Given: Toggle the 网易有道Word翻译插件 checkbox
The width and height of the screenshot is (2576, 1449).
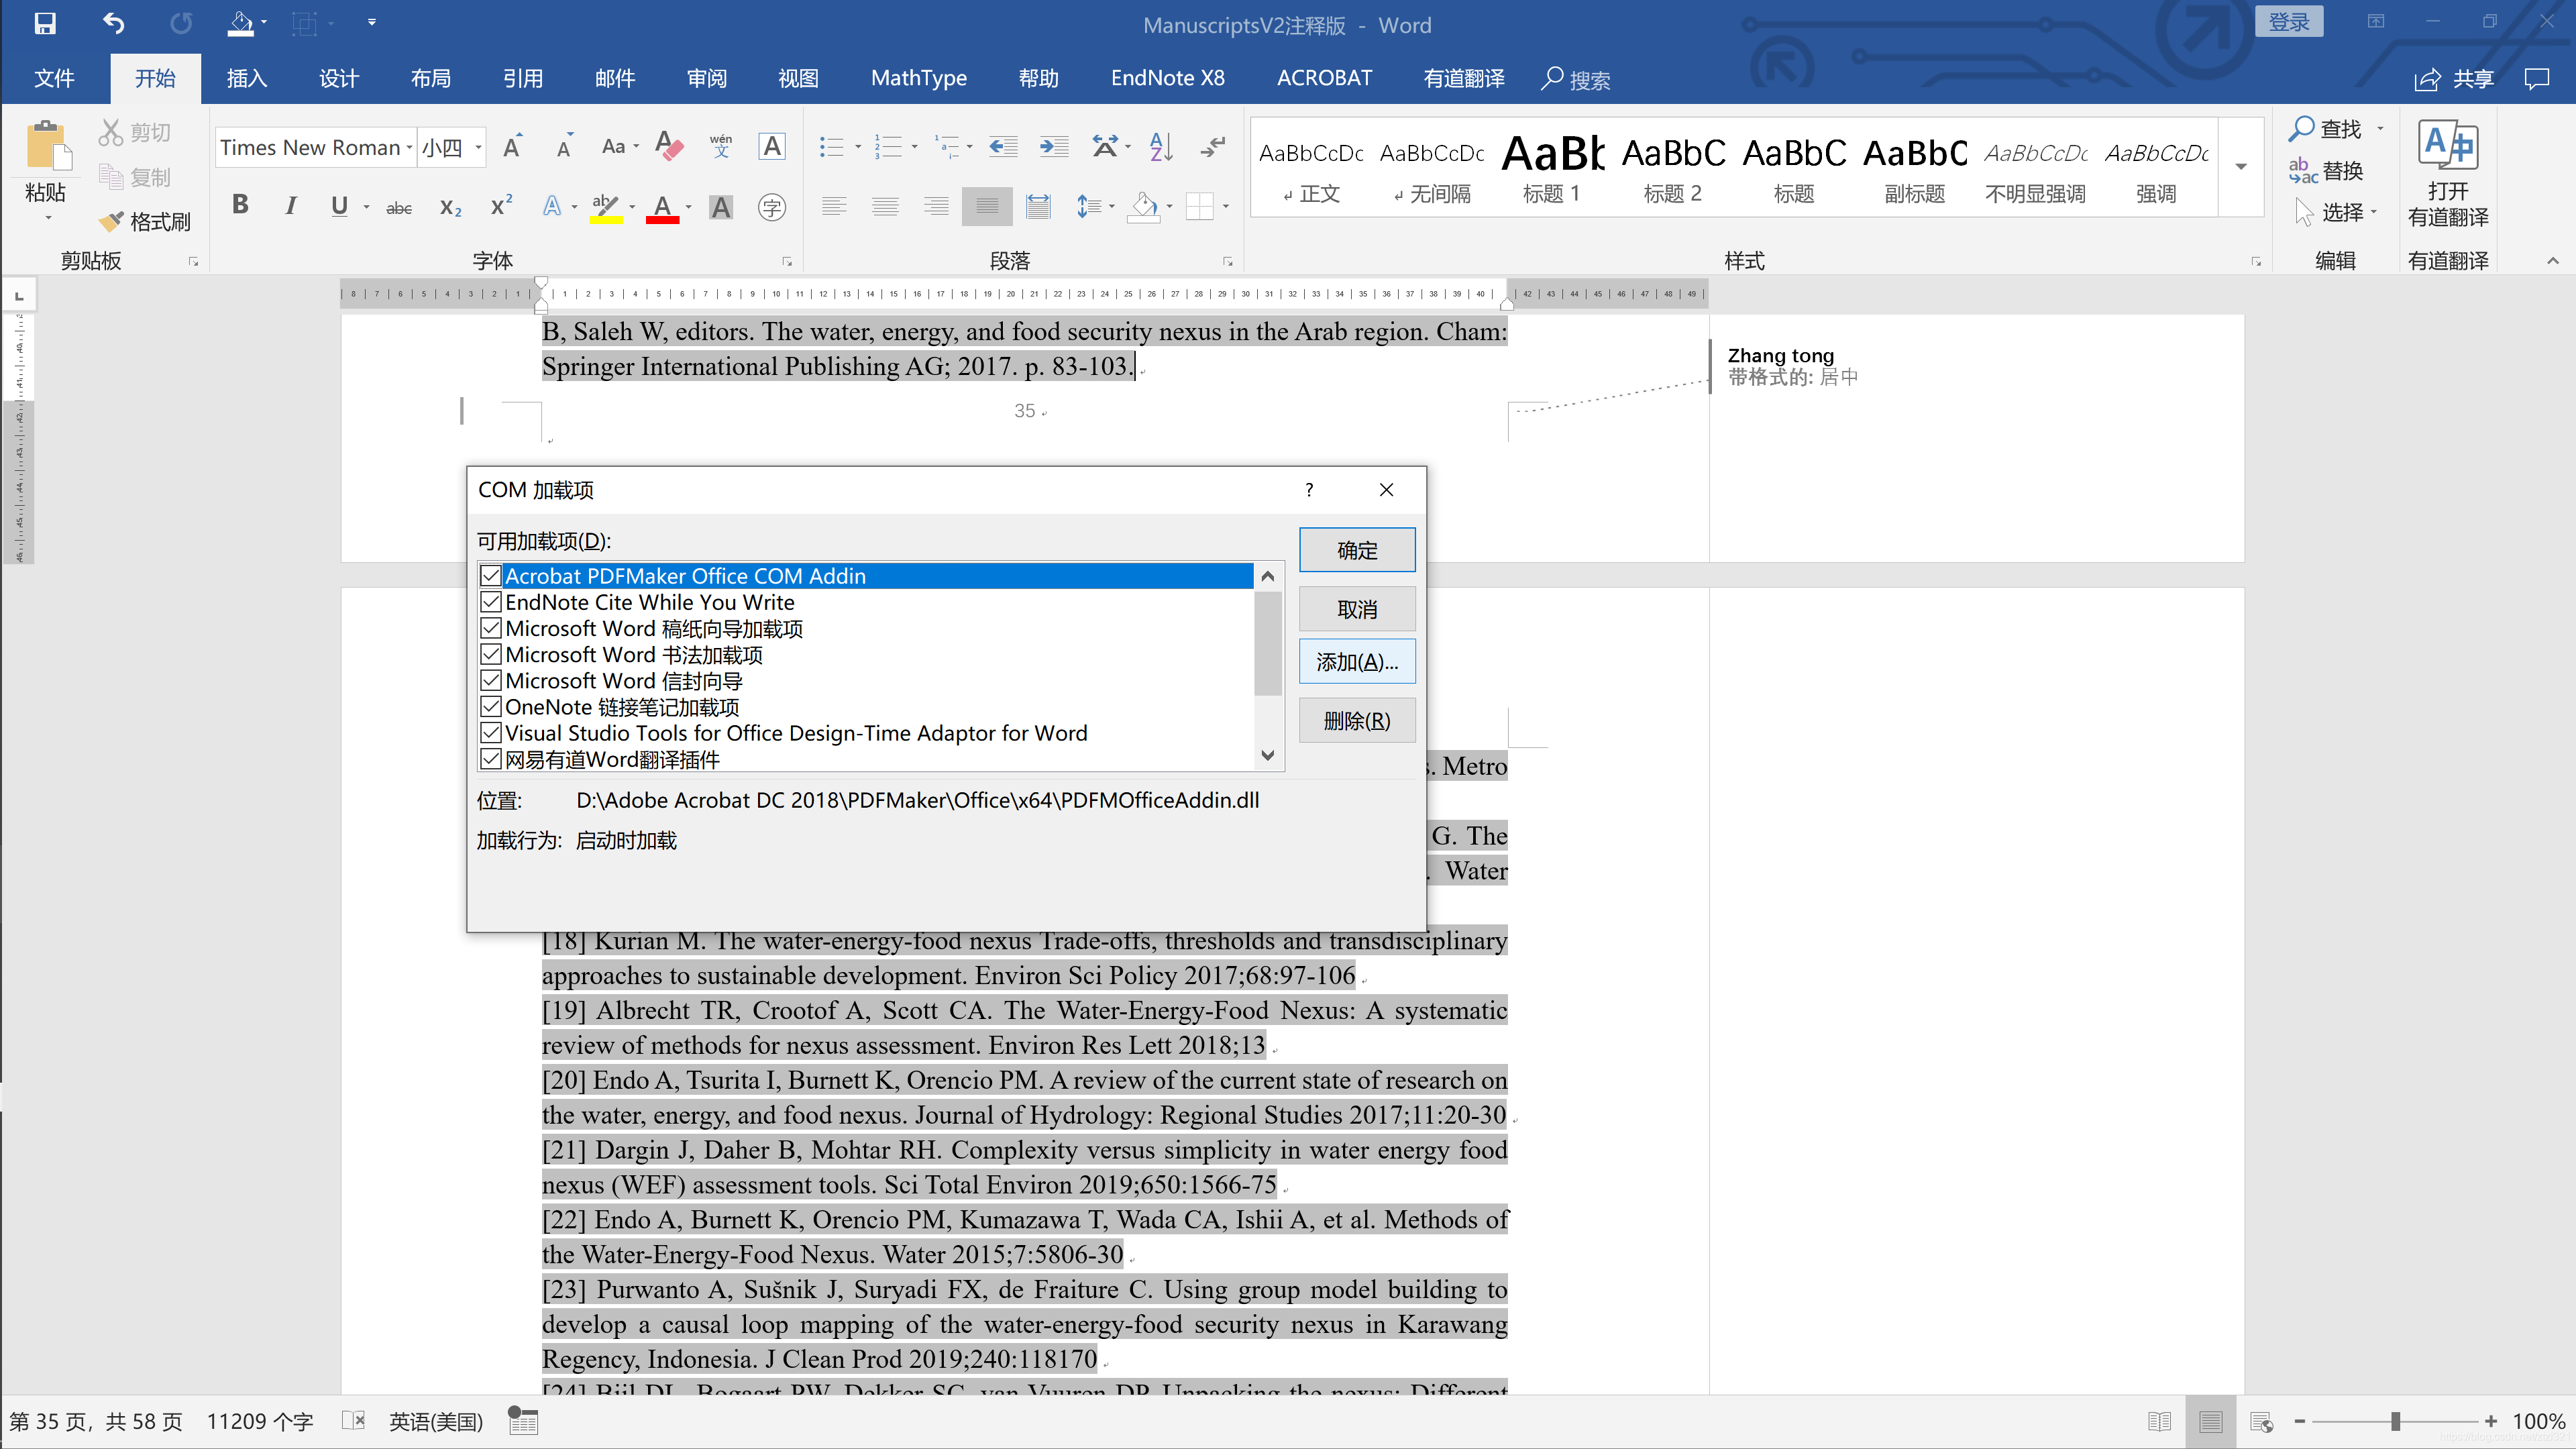Looking at the screenshot, I should (x=490, y=759).
